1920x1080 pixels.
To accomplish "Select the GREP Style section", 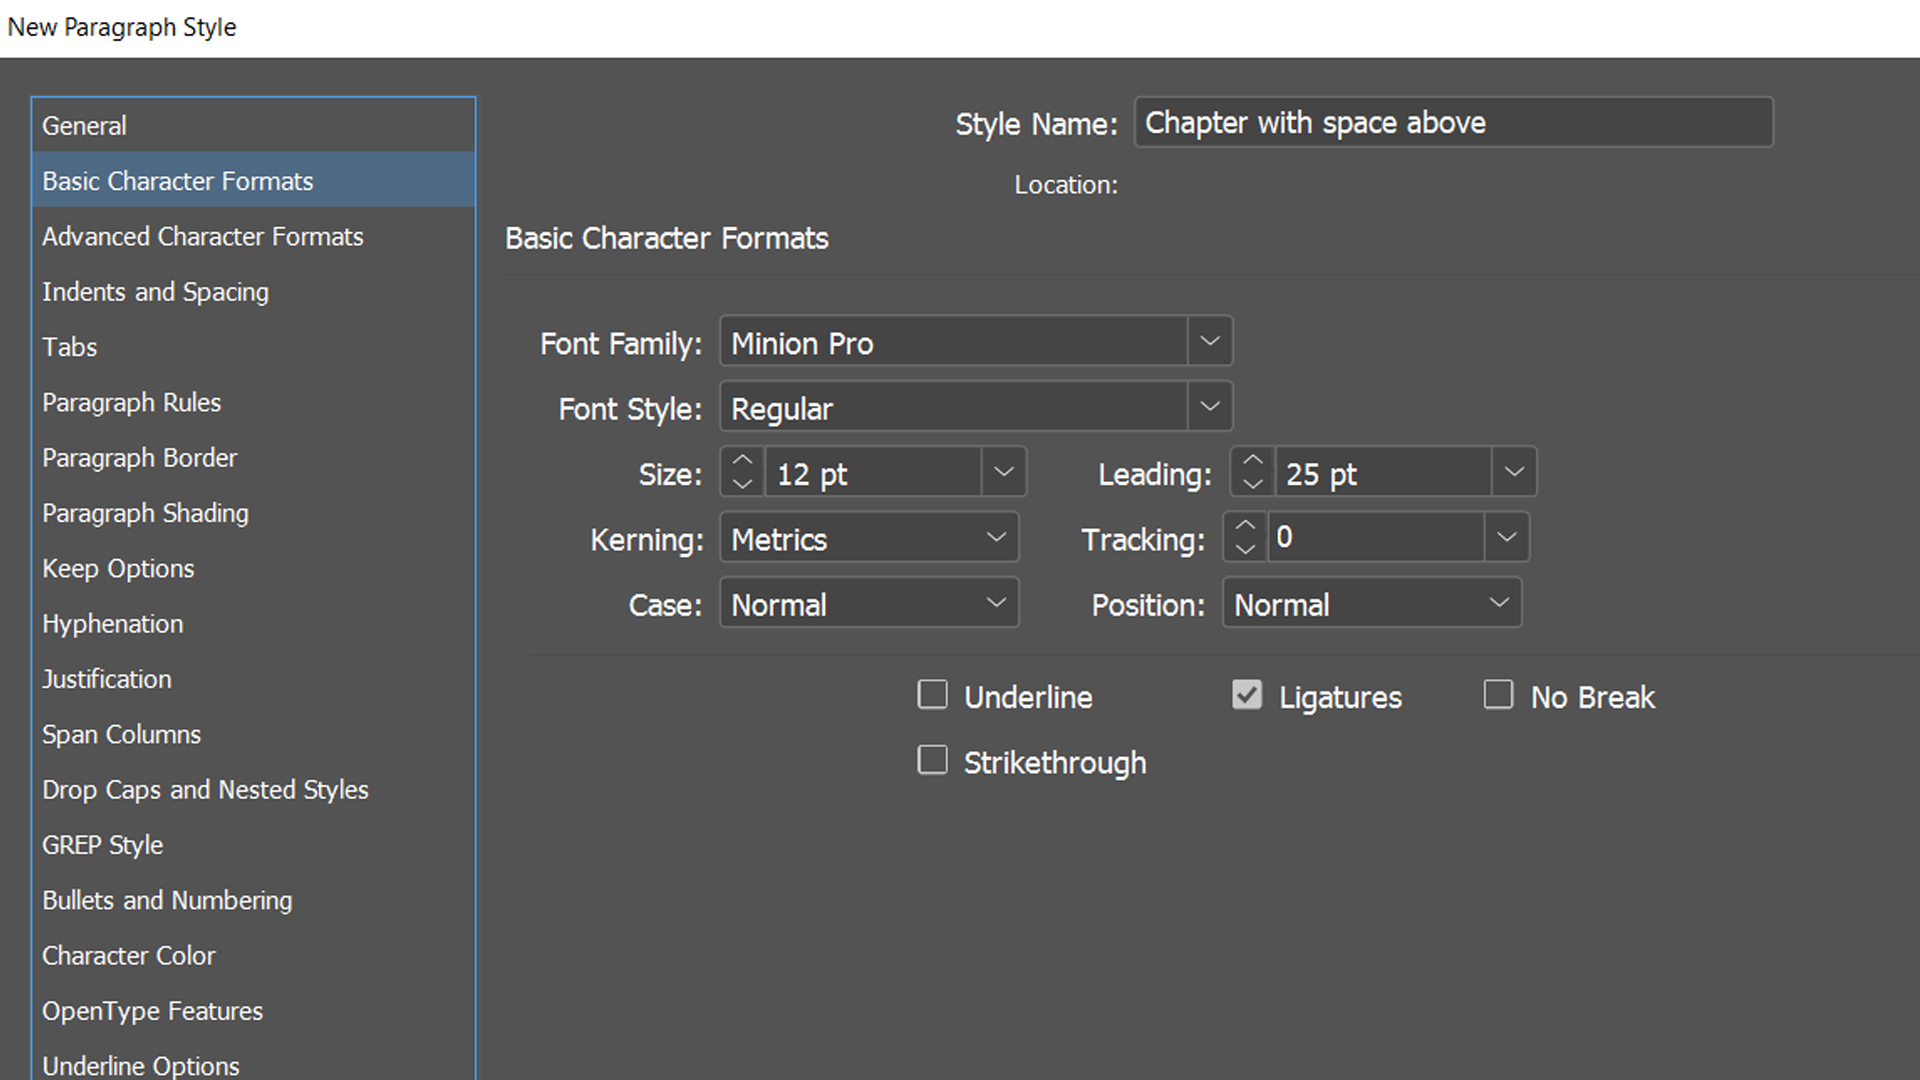I will 102,845.
